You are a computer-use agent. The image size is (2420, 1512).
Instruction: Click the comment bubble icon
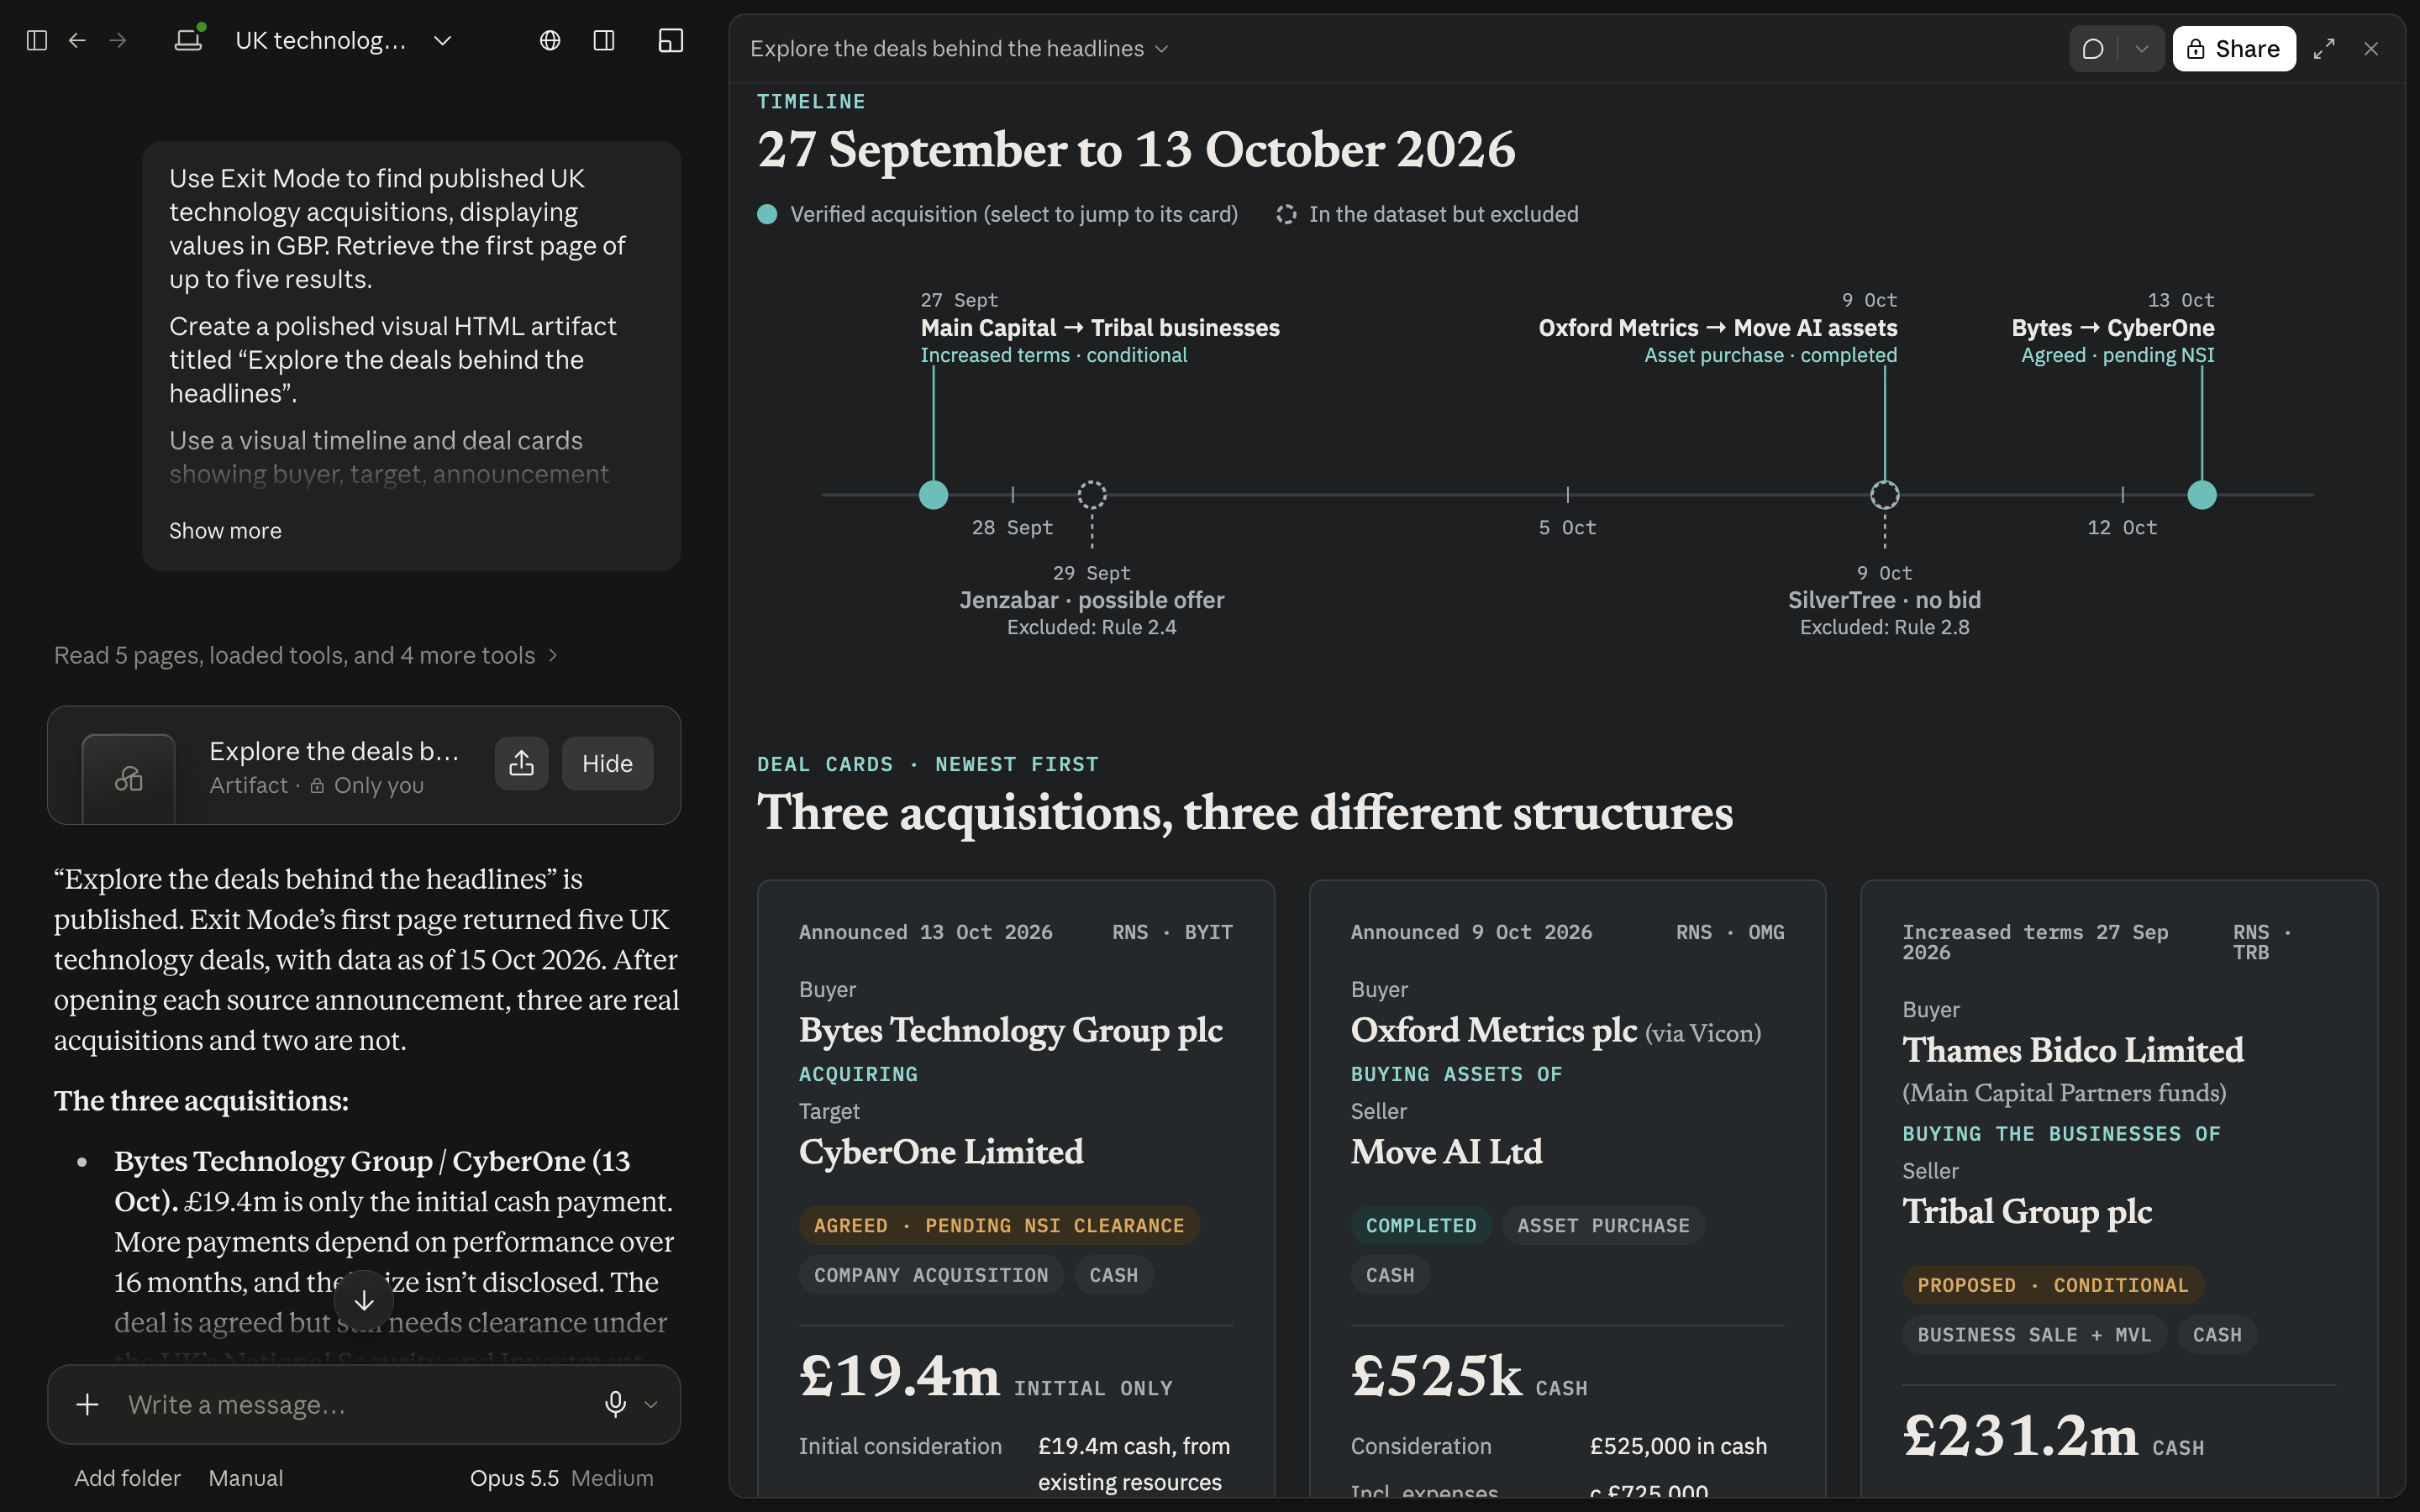tap(2093, 49)
